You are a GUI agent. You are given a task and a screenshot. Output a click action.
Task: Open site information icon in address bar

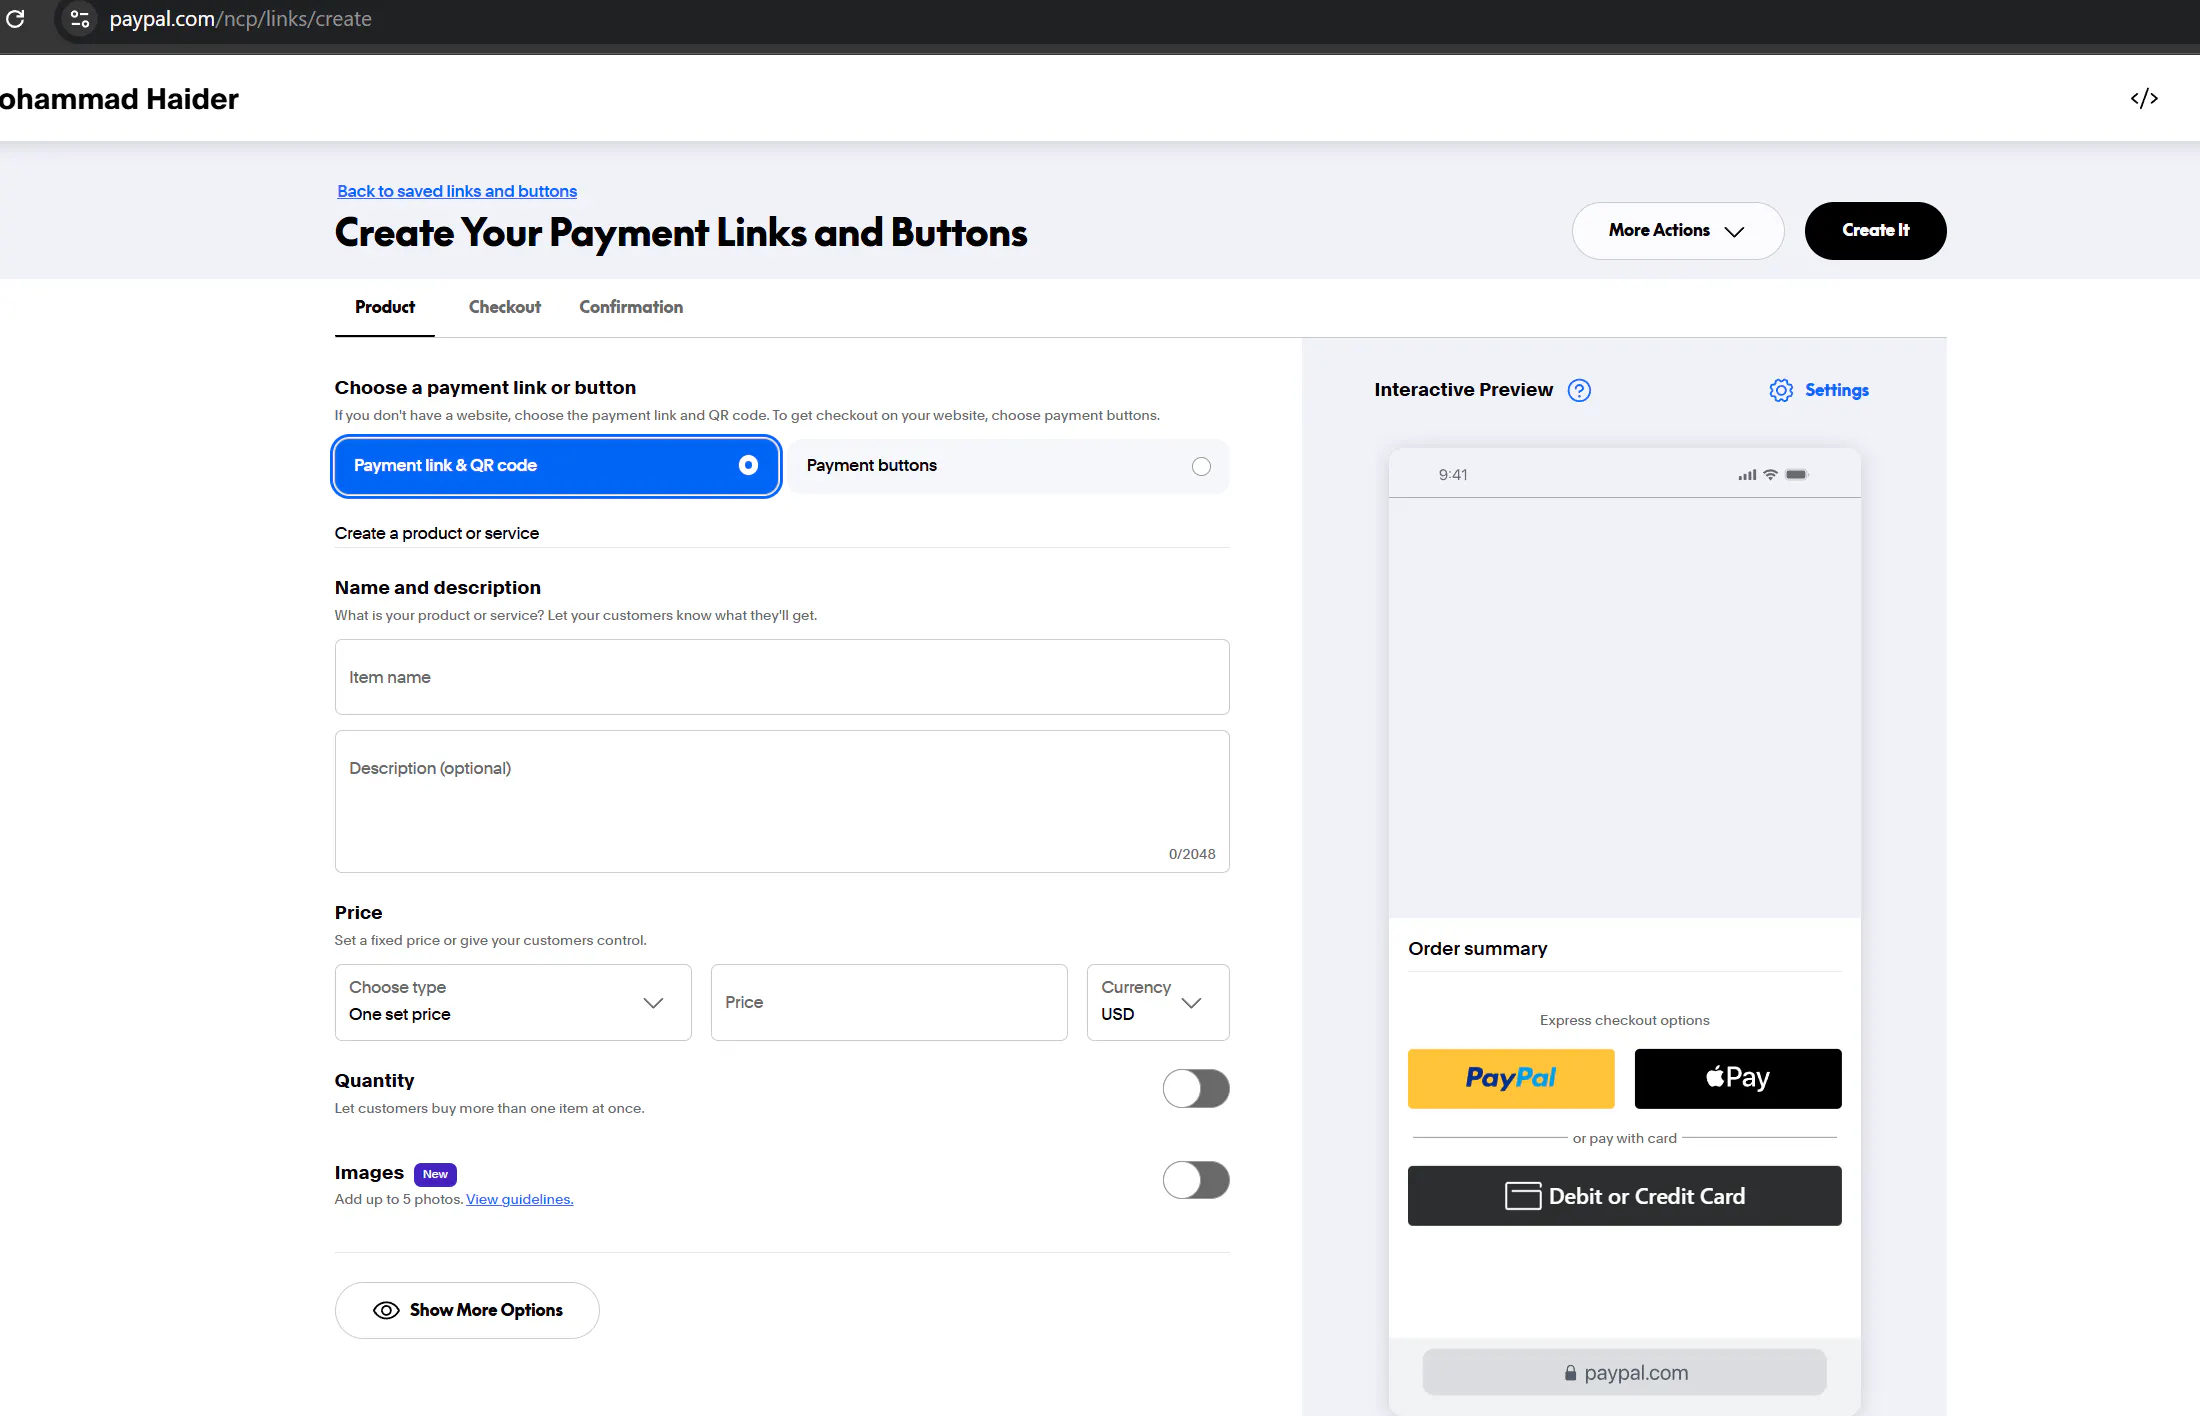pos(80,19)
